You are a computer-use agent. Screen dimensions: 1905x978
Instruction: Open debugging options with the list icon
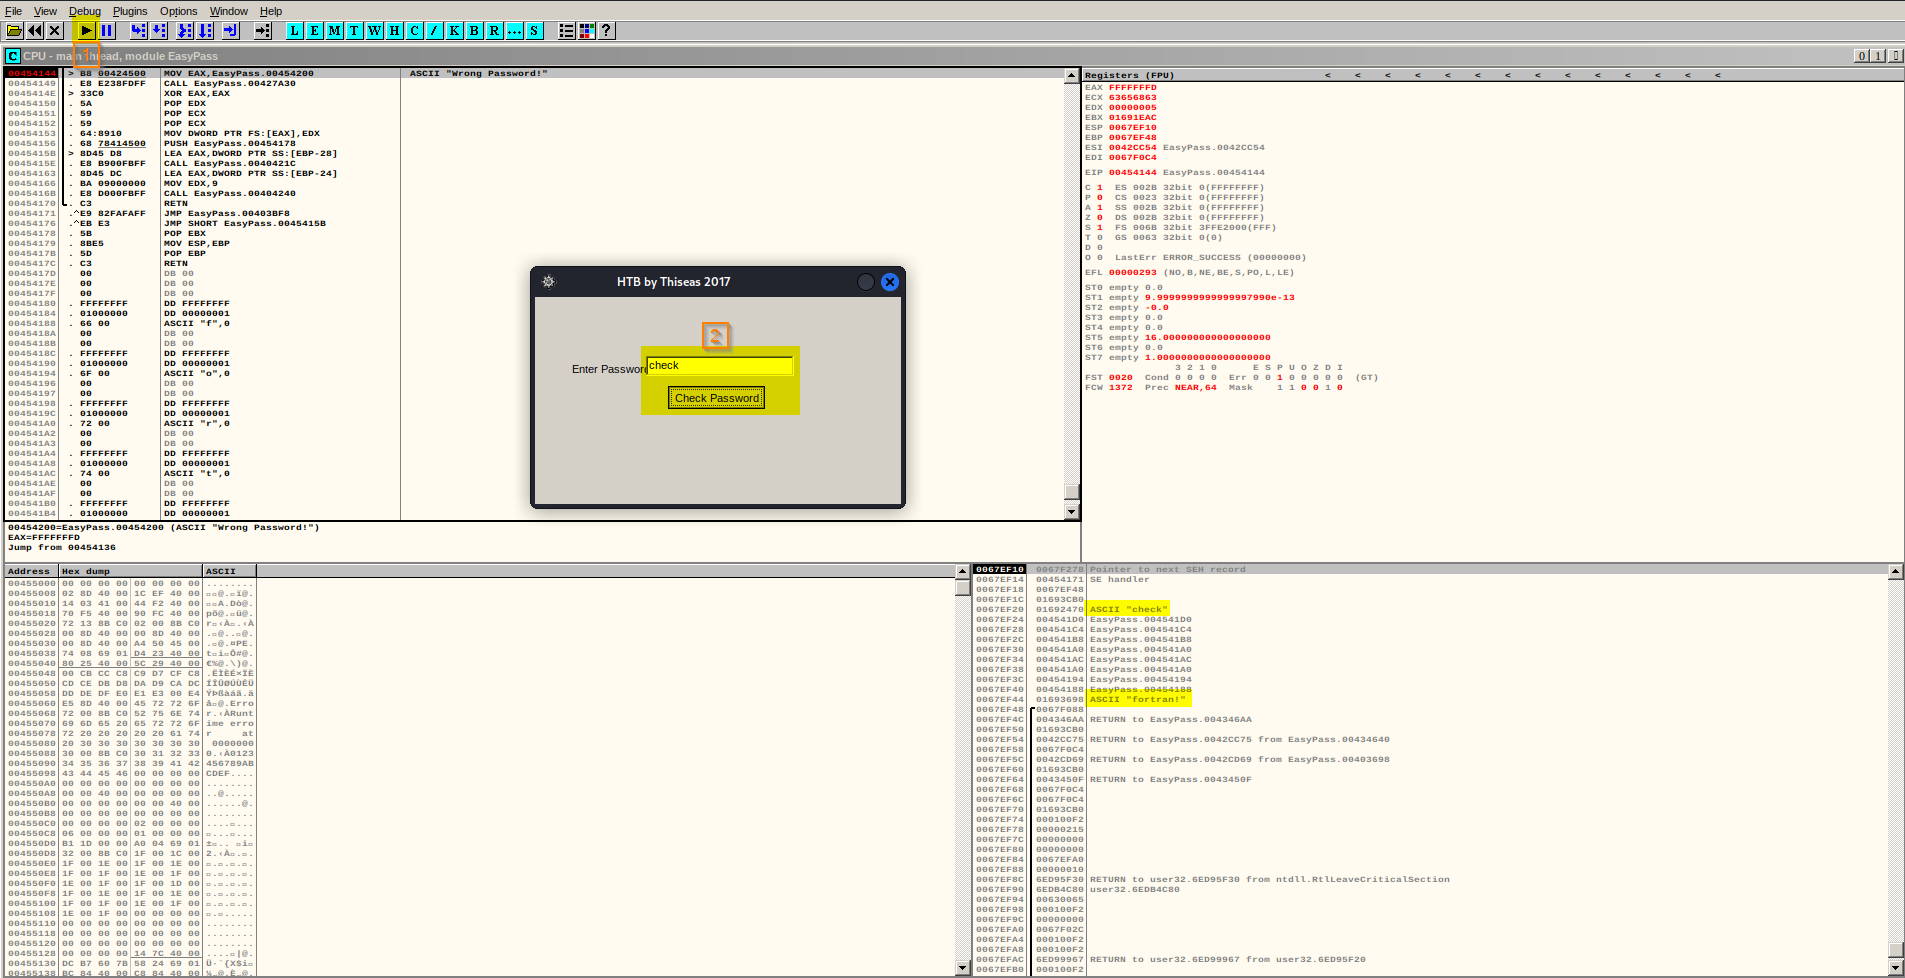567,31
